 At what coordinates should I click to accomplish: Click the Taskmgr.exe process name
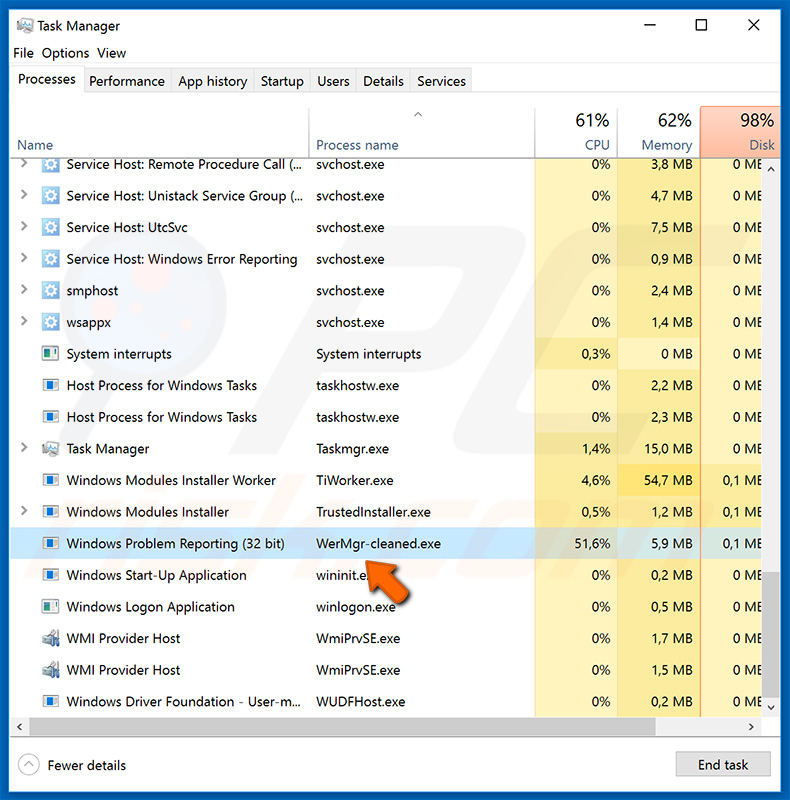352,448
